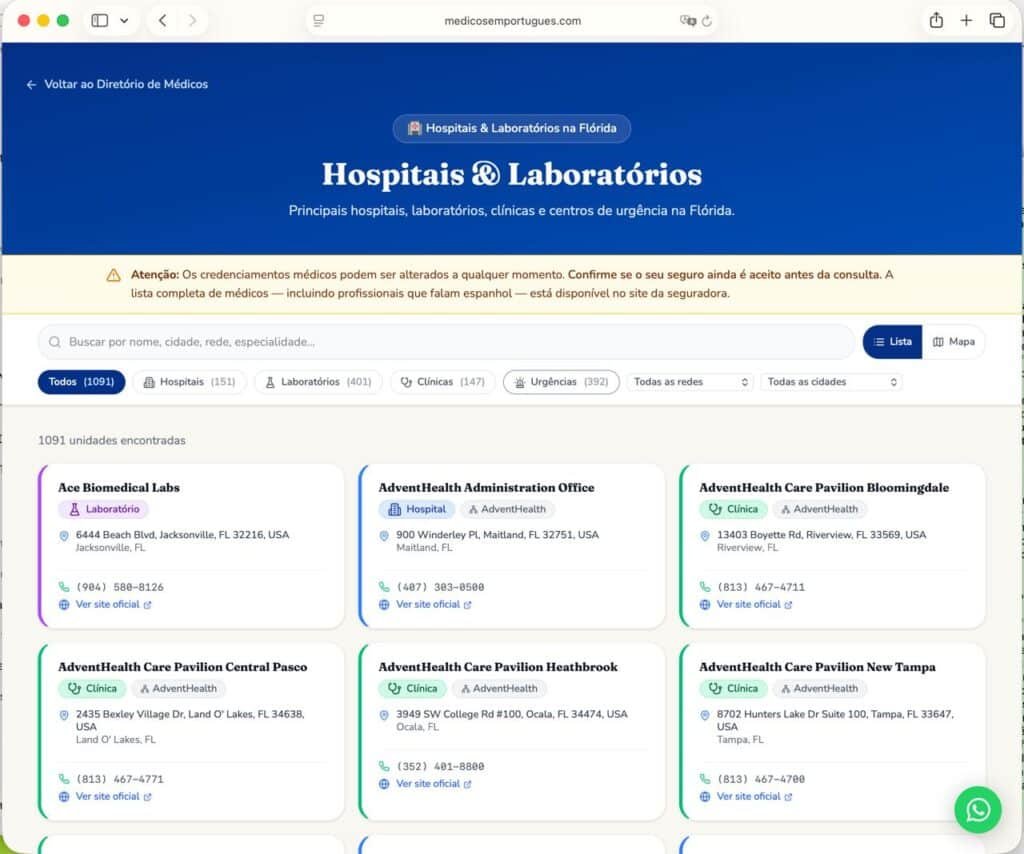Open a new tab with plus icon
1024x854 pixels.
click(x=966, y=20)
